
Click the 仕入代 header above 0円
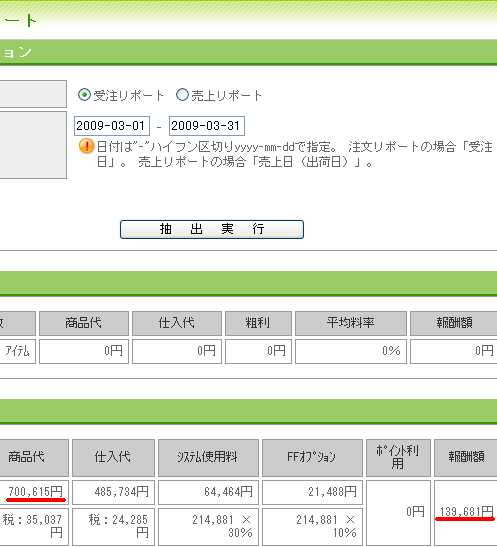pyautogui.click(x=177, y=323)
